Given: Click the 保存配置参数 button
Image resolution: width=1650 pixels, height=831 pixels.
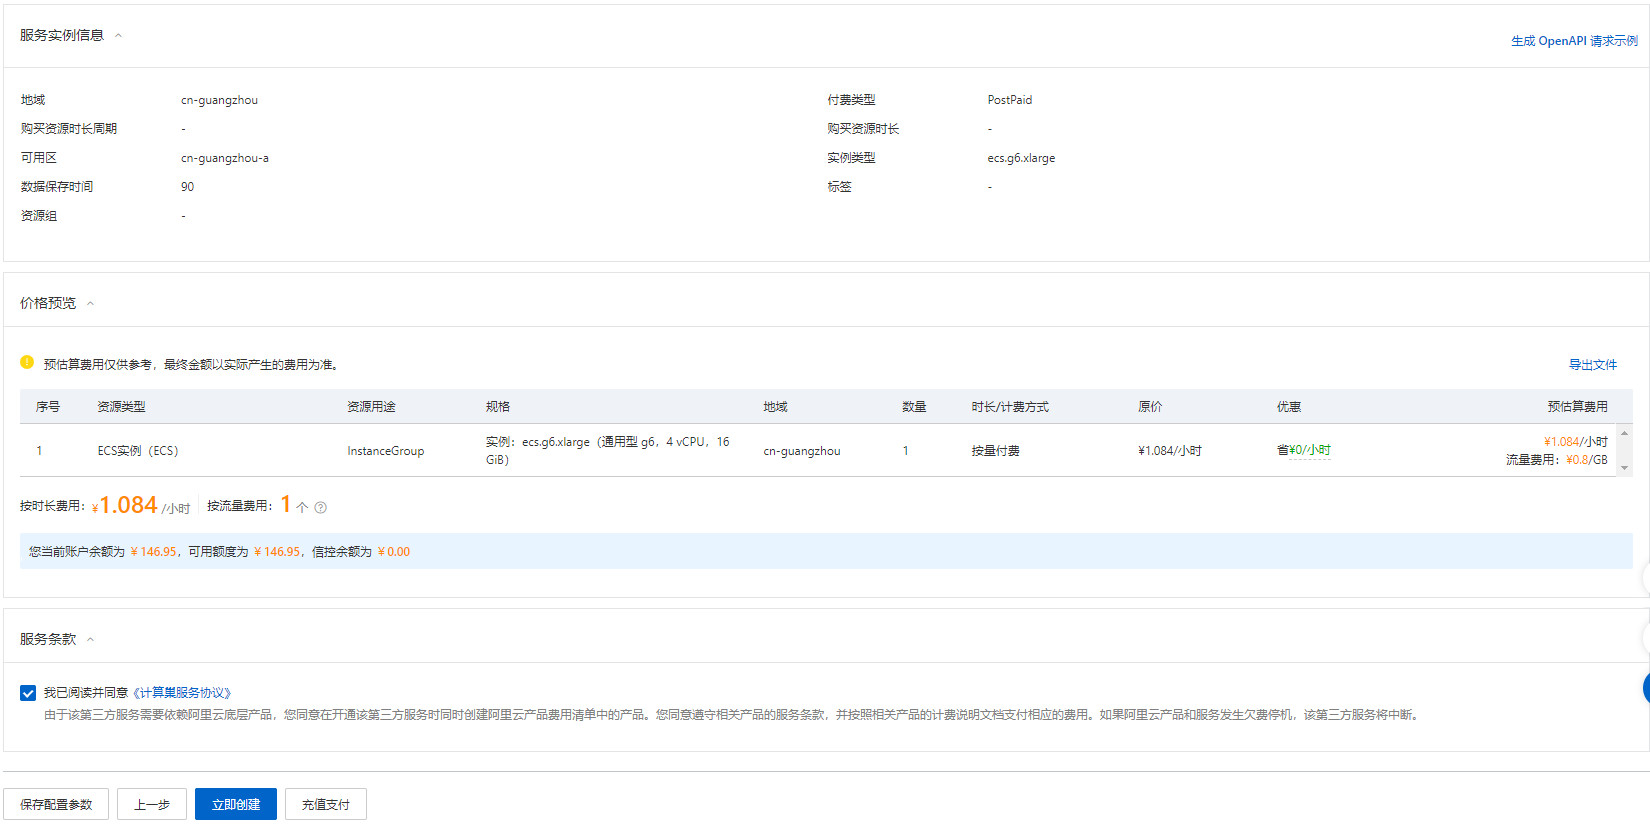Looking at the screenshot, I should (x=56, y=804).
